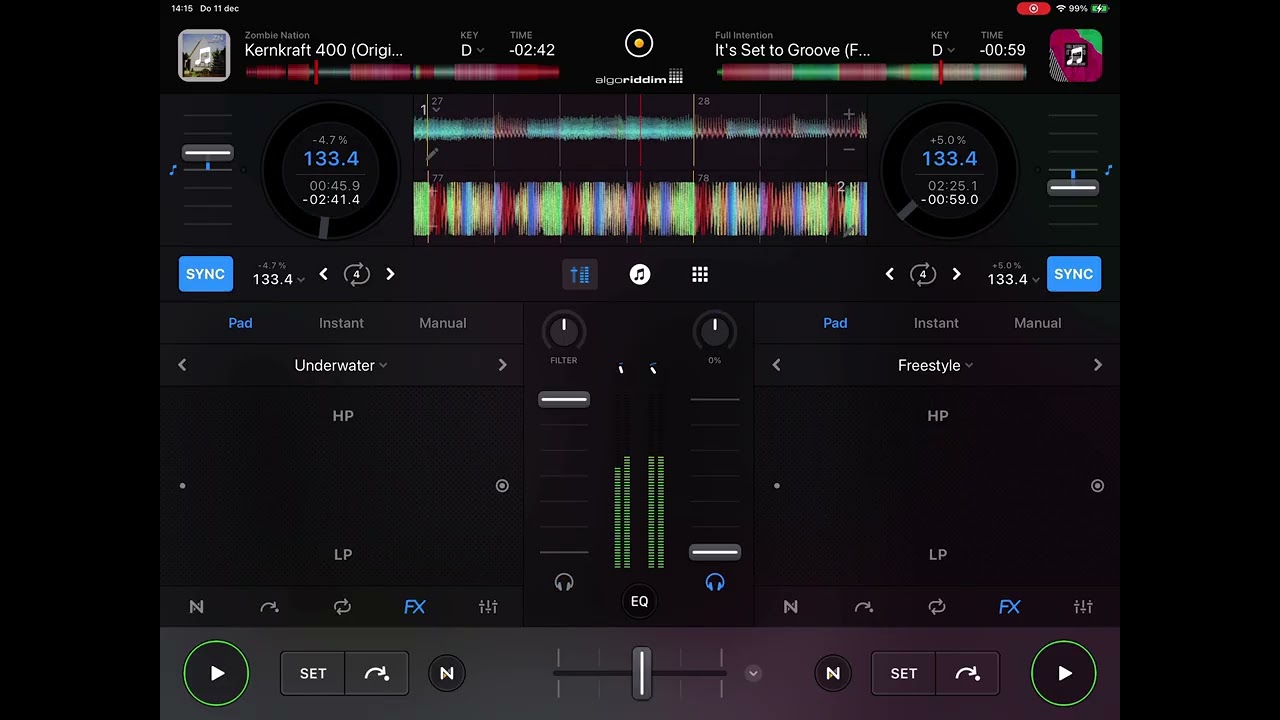Select the Instant tab on right deck
1280x720 pixels.
pos(936,323)
